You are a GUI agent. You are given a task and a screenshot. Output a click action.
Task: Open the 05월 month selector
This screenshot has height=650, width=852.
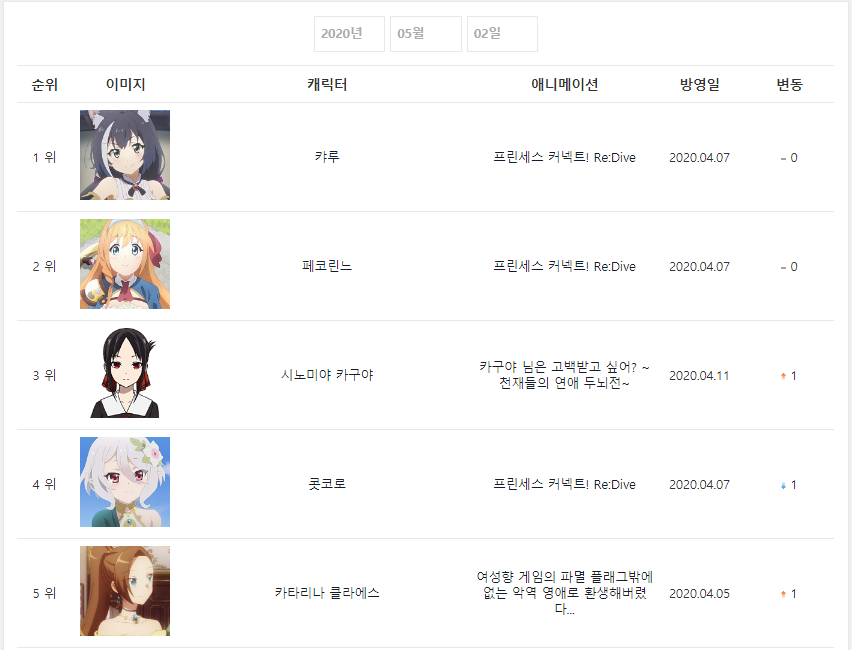click(425, 34)
